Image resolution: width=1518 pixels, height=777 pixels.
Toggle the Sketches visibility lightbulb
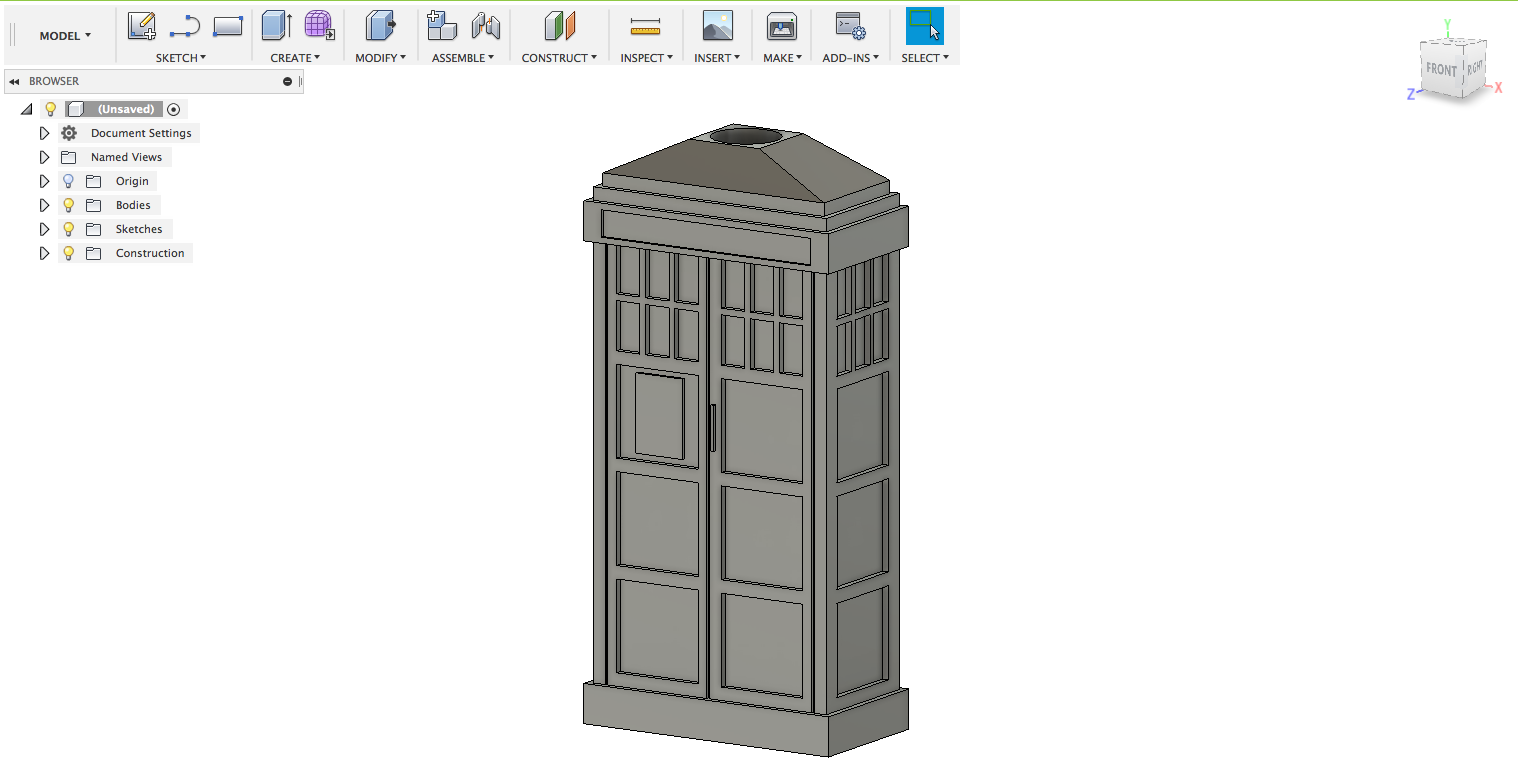pyautogui.click(x=68, y=229)
